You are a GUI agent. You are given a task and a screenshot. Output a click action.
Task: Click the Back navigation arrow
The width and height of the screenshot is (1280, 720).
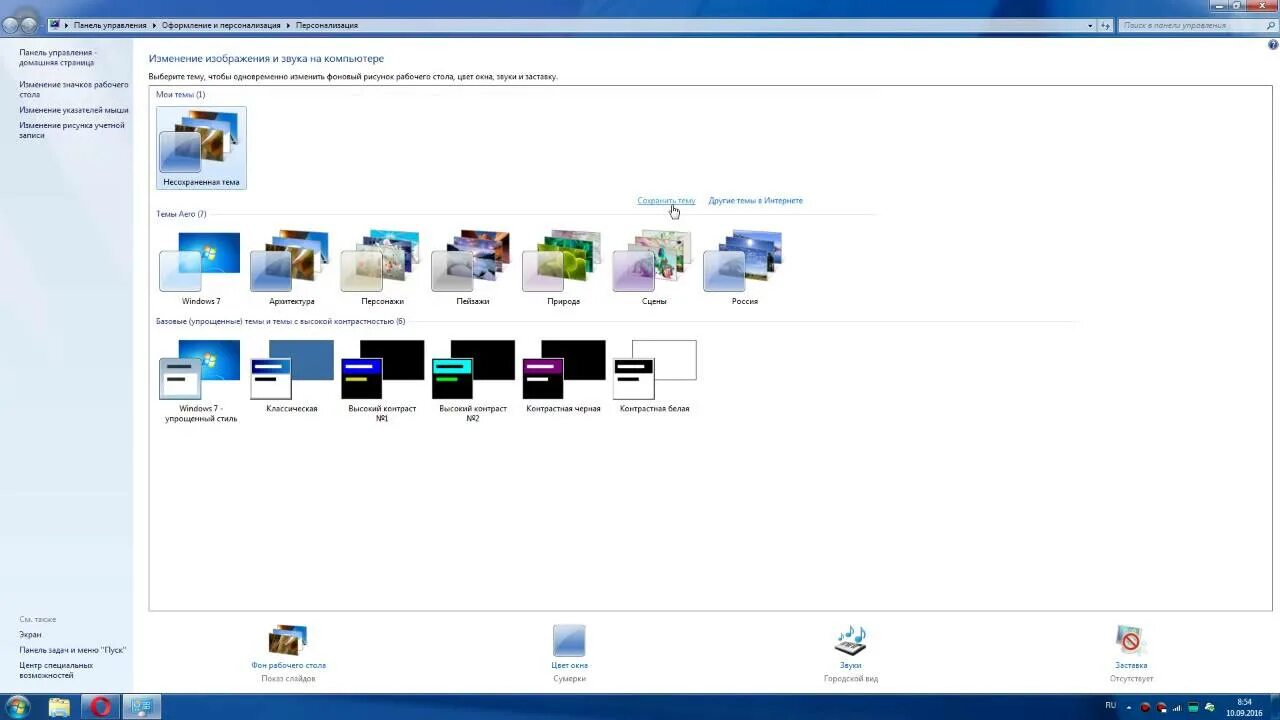pyautogui.click(x=11, y=25)
